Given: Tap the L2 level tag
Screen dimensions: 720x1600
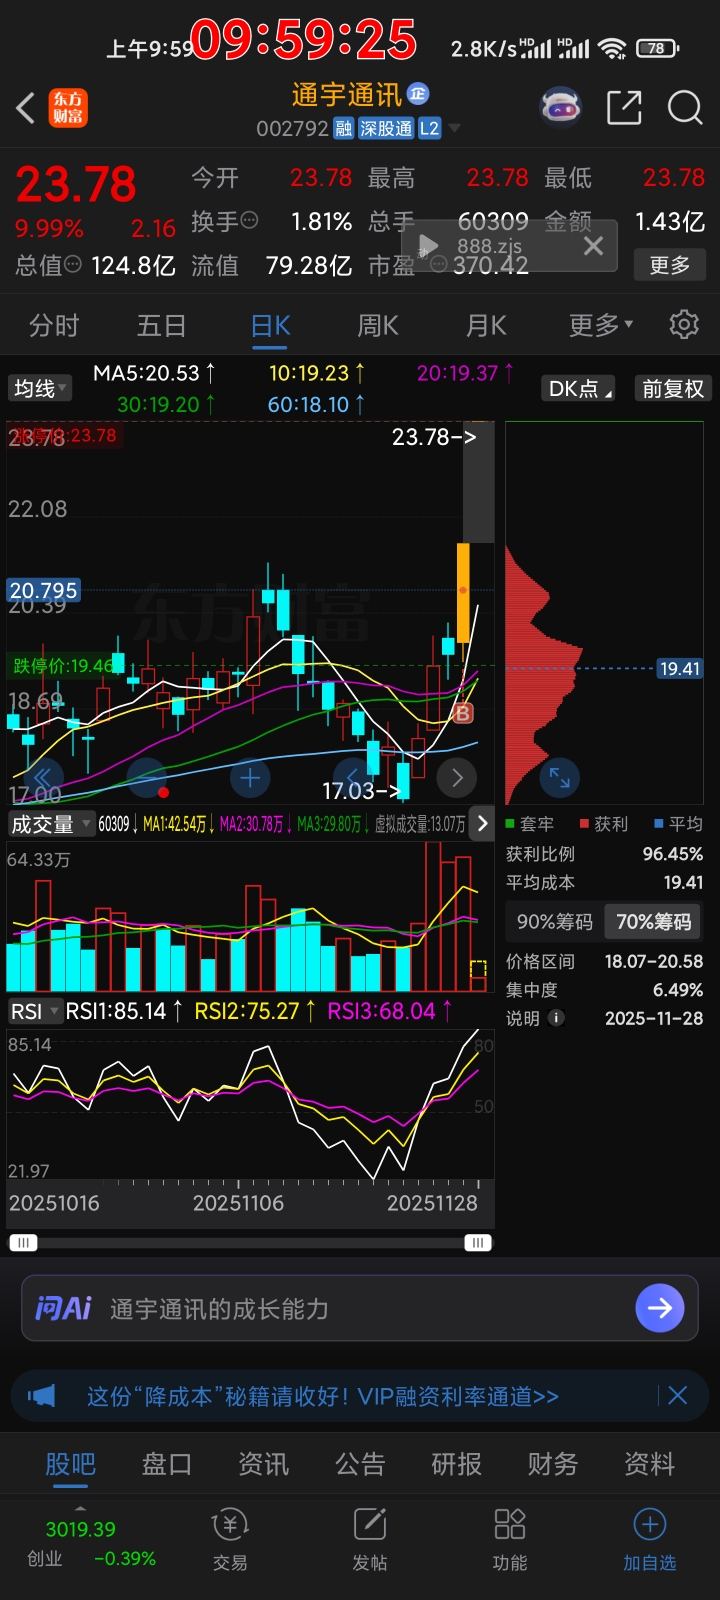Looking at the screenshot, I should coord(429,128).
